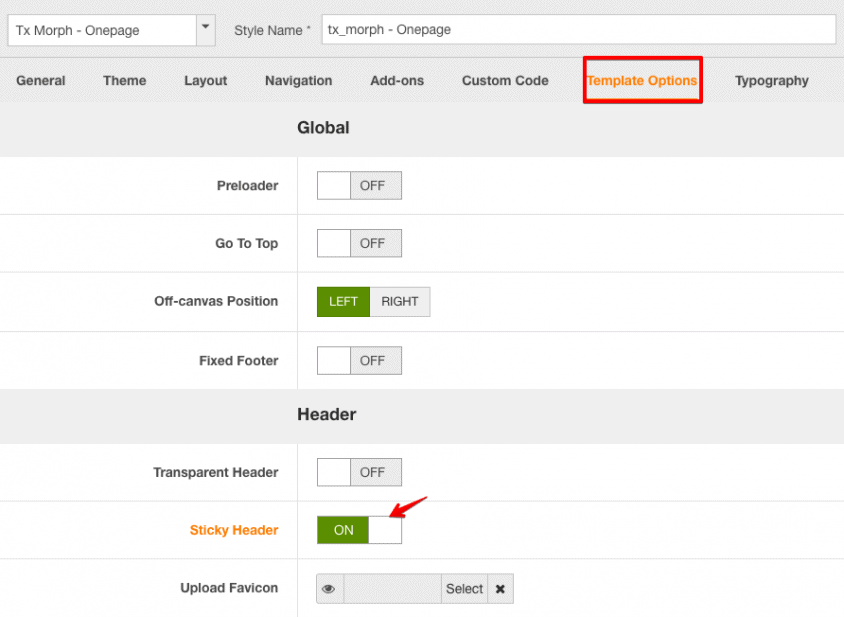Switch to the Typography tab
The image size is (844, 617).
point(772,81)
